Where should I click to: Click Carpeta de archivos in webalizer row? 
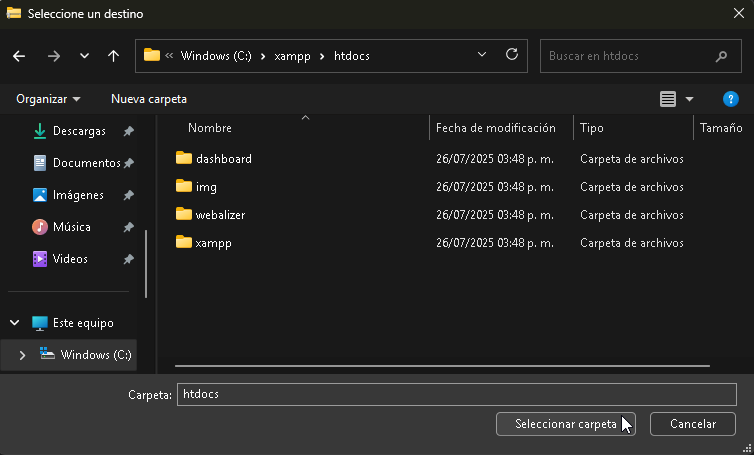pos(631,215)
